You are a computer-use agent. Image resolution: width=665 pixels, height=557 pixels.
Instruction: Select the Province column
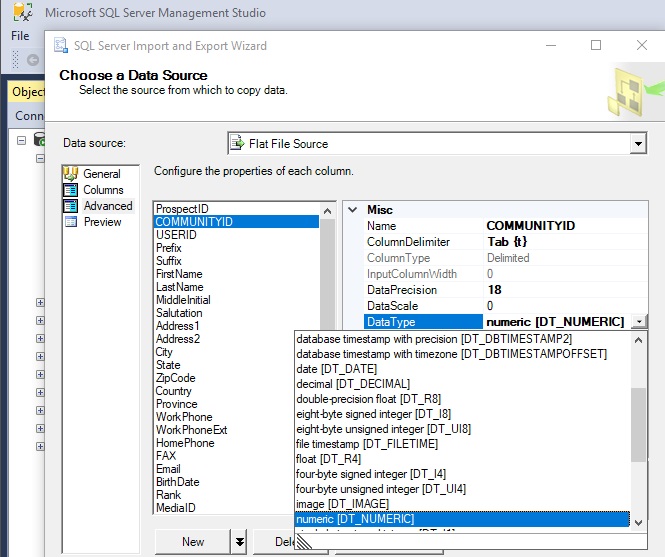tap(176, 404)
